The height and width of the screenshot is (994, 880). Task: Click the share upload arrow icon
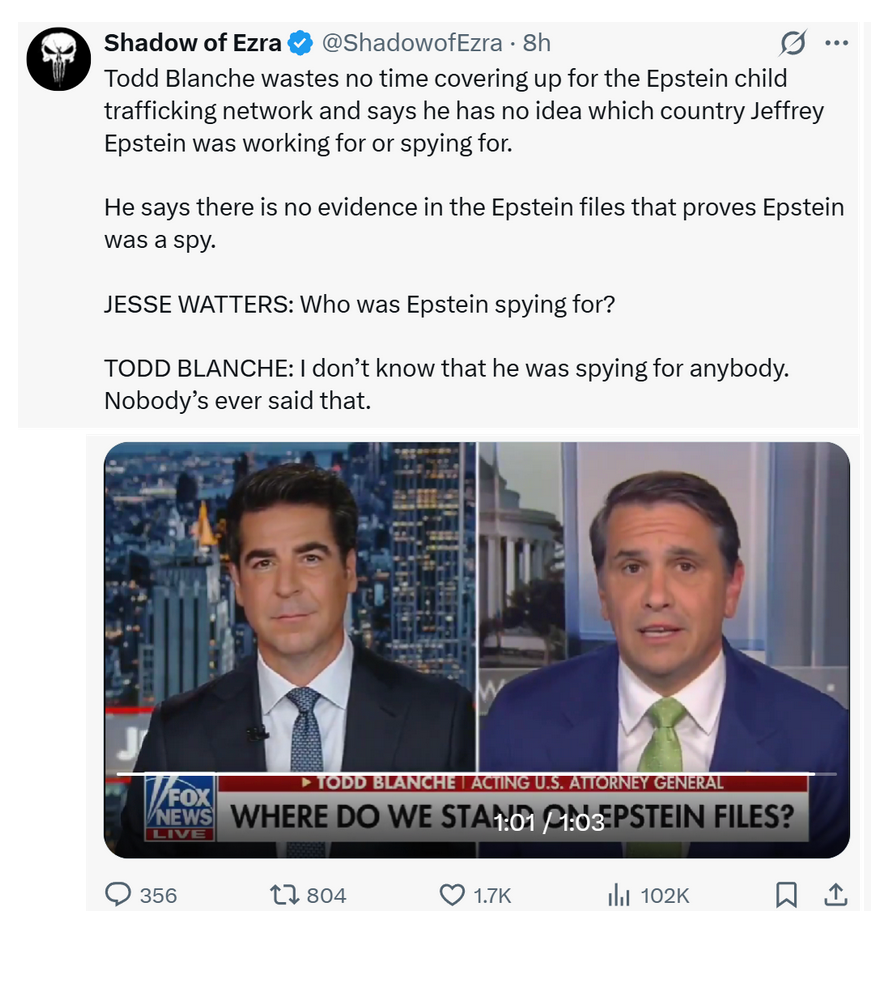[x=835, y=895]
